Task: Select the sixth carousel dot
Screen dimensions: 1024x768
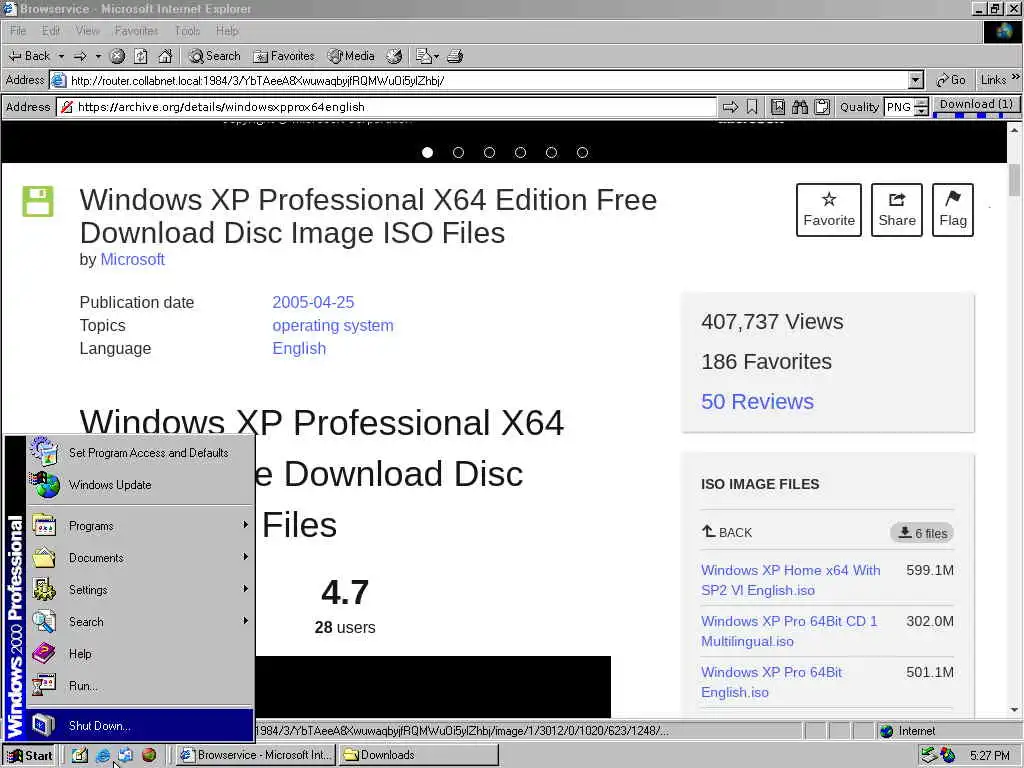Action: coord(583,152)
